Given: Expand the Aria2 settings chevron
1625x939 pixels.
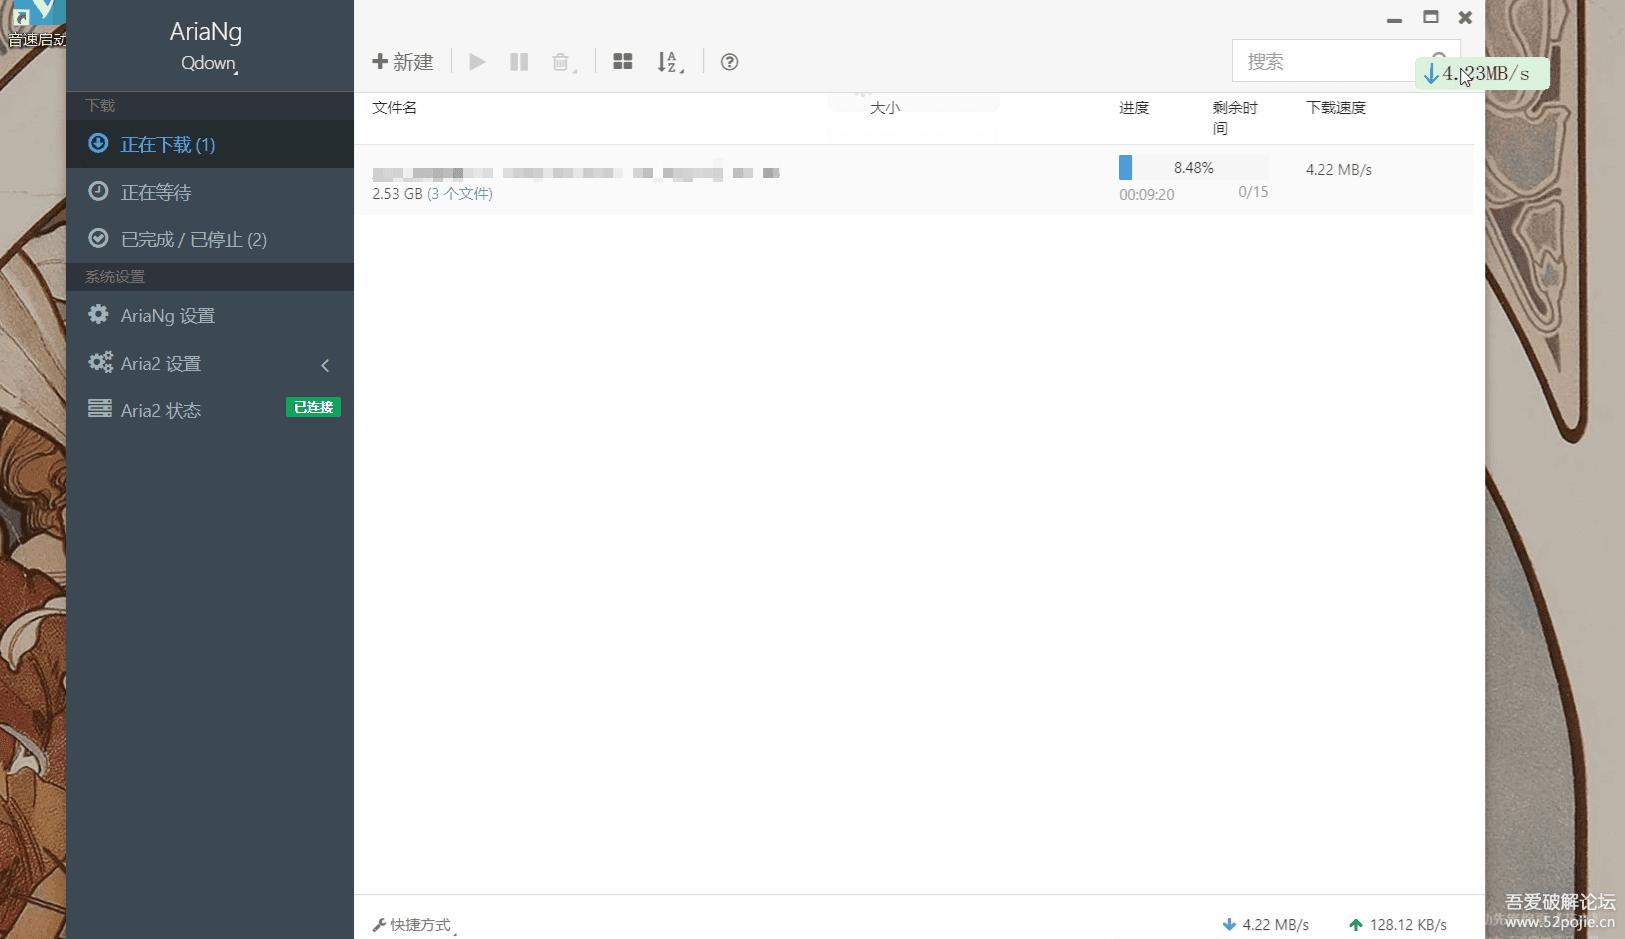Looking at the screenshot, I should (x=325, y=365).
